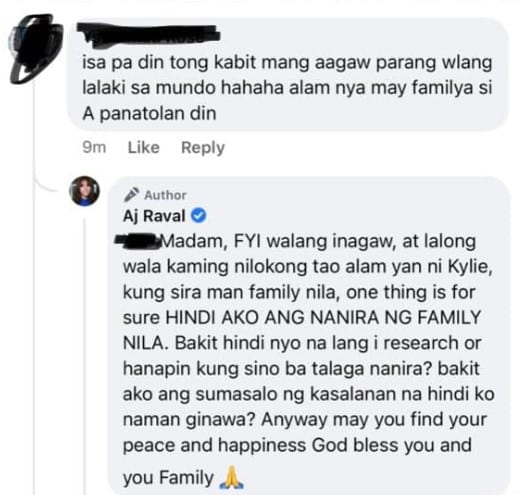Click the redacted mention tag before "Madam"
This screenshot has height=495, width=520.
click(x=137, y=242)
